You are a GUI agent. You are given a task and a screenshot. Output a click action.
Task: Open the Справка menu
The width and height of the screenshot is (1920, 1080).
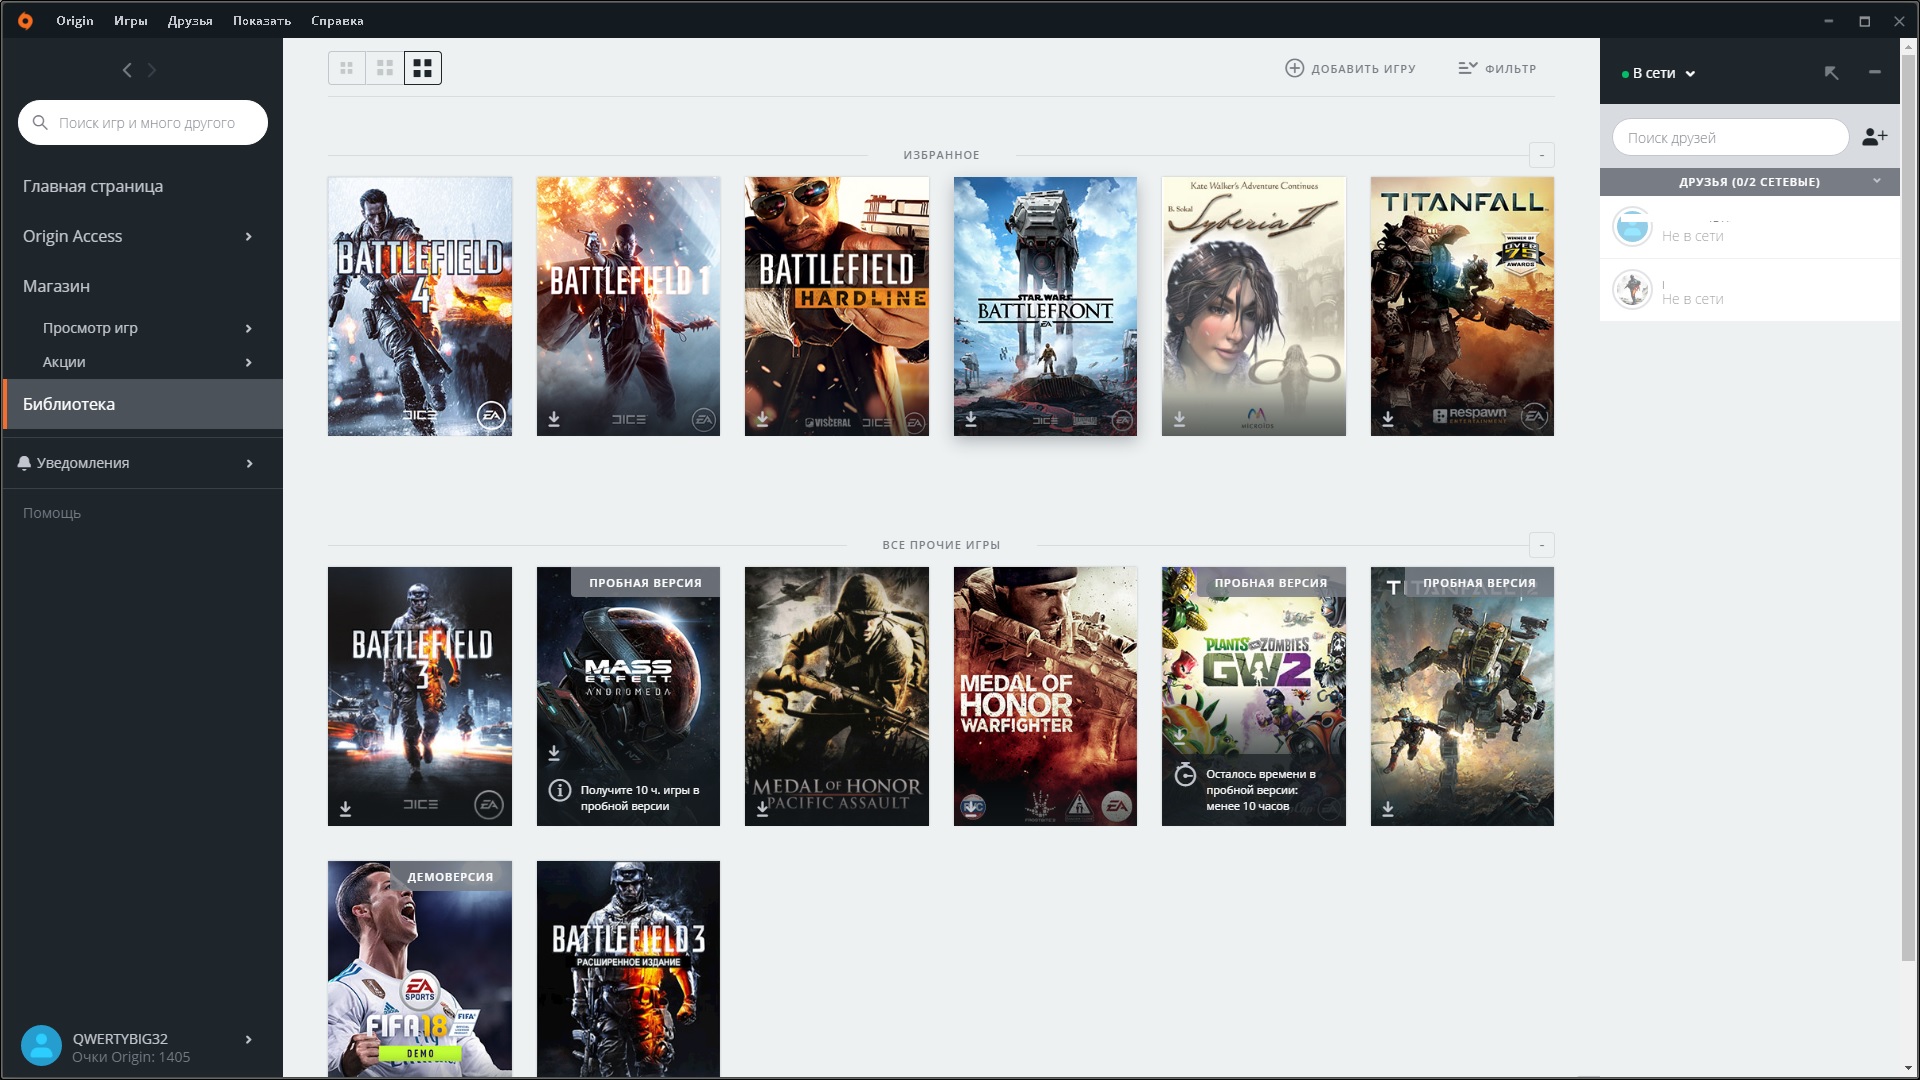coord(337,20)
